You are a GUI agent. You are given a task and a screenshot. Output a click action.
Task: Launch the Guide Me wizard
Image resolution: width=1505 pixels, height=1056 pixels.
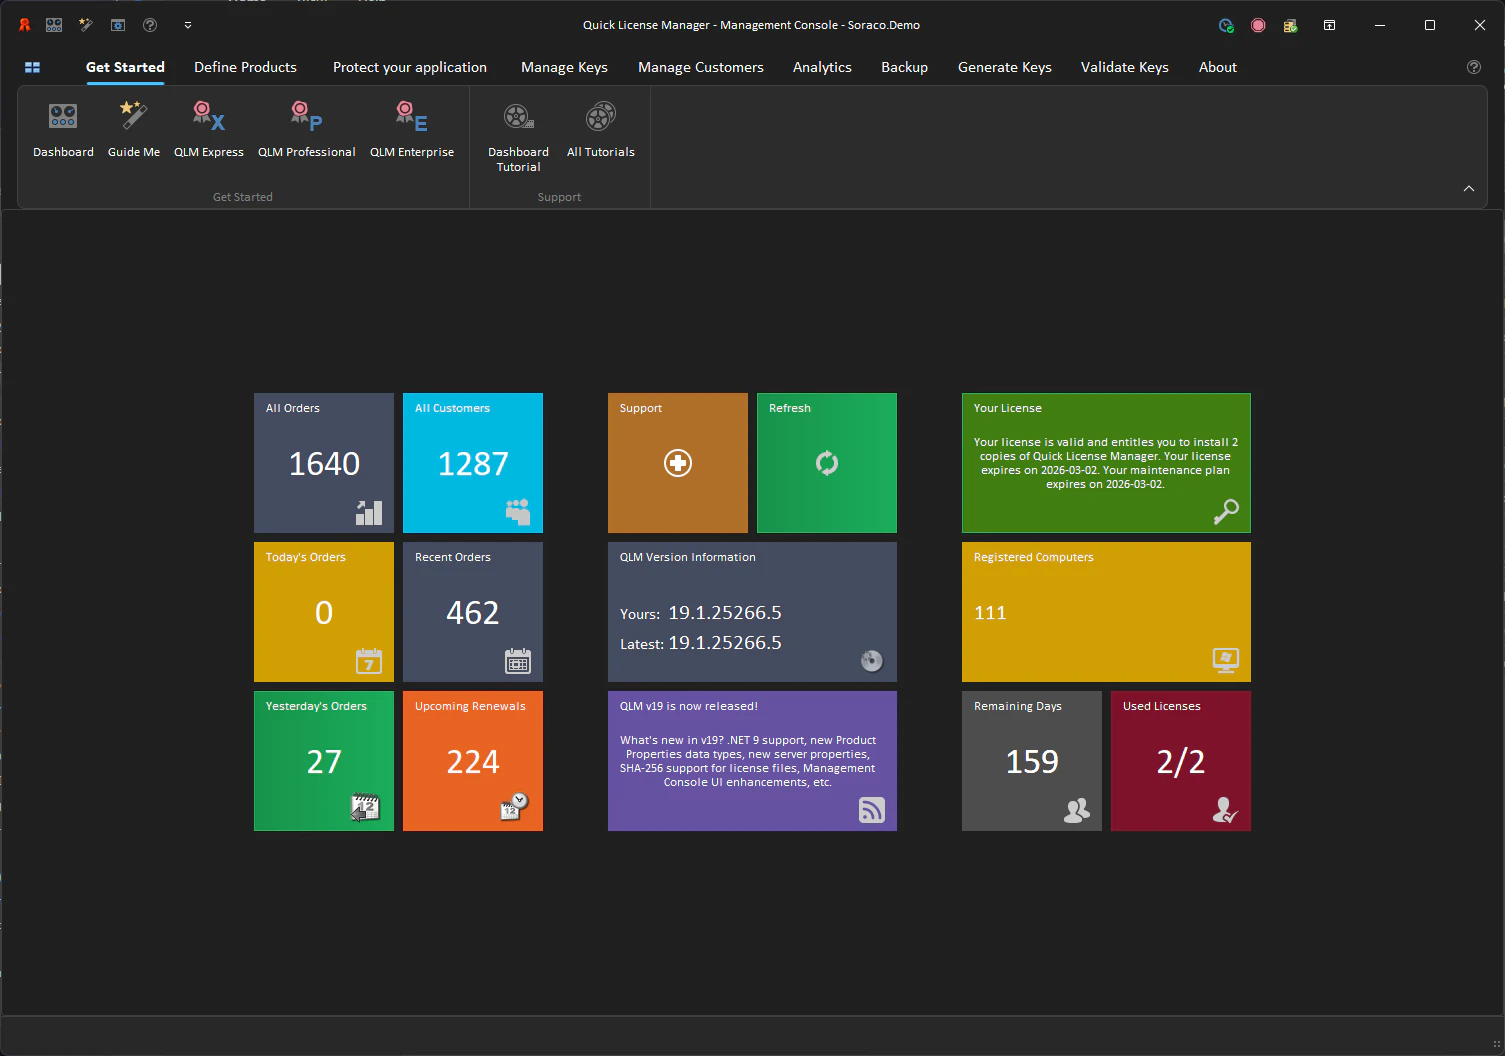coord(133,128)
